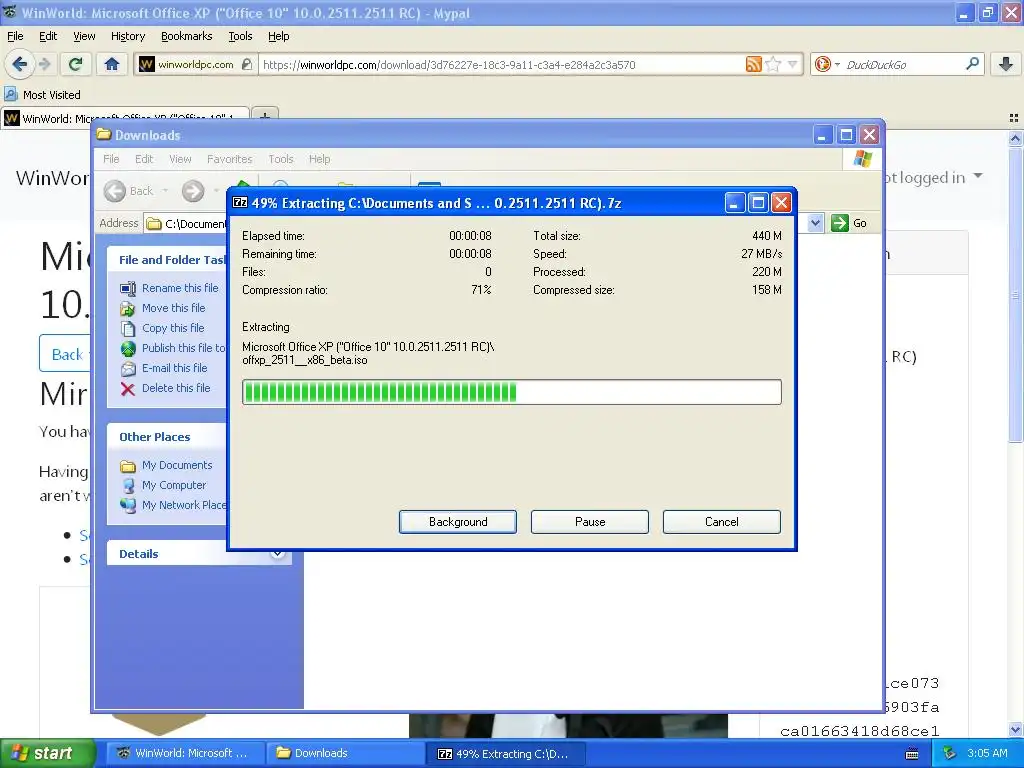Cancel the extraction
The height and width of the screenshot is (768, 1024).
point(722,522)
